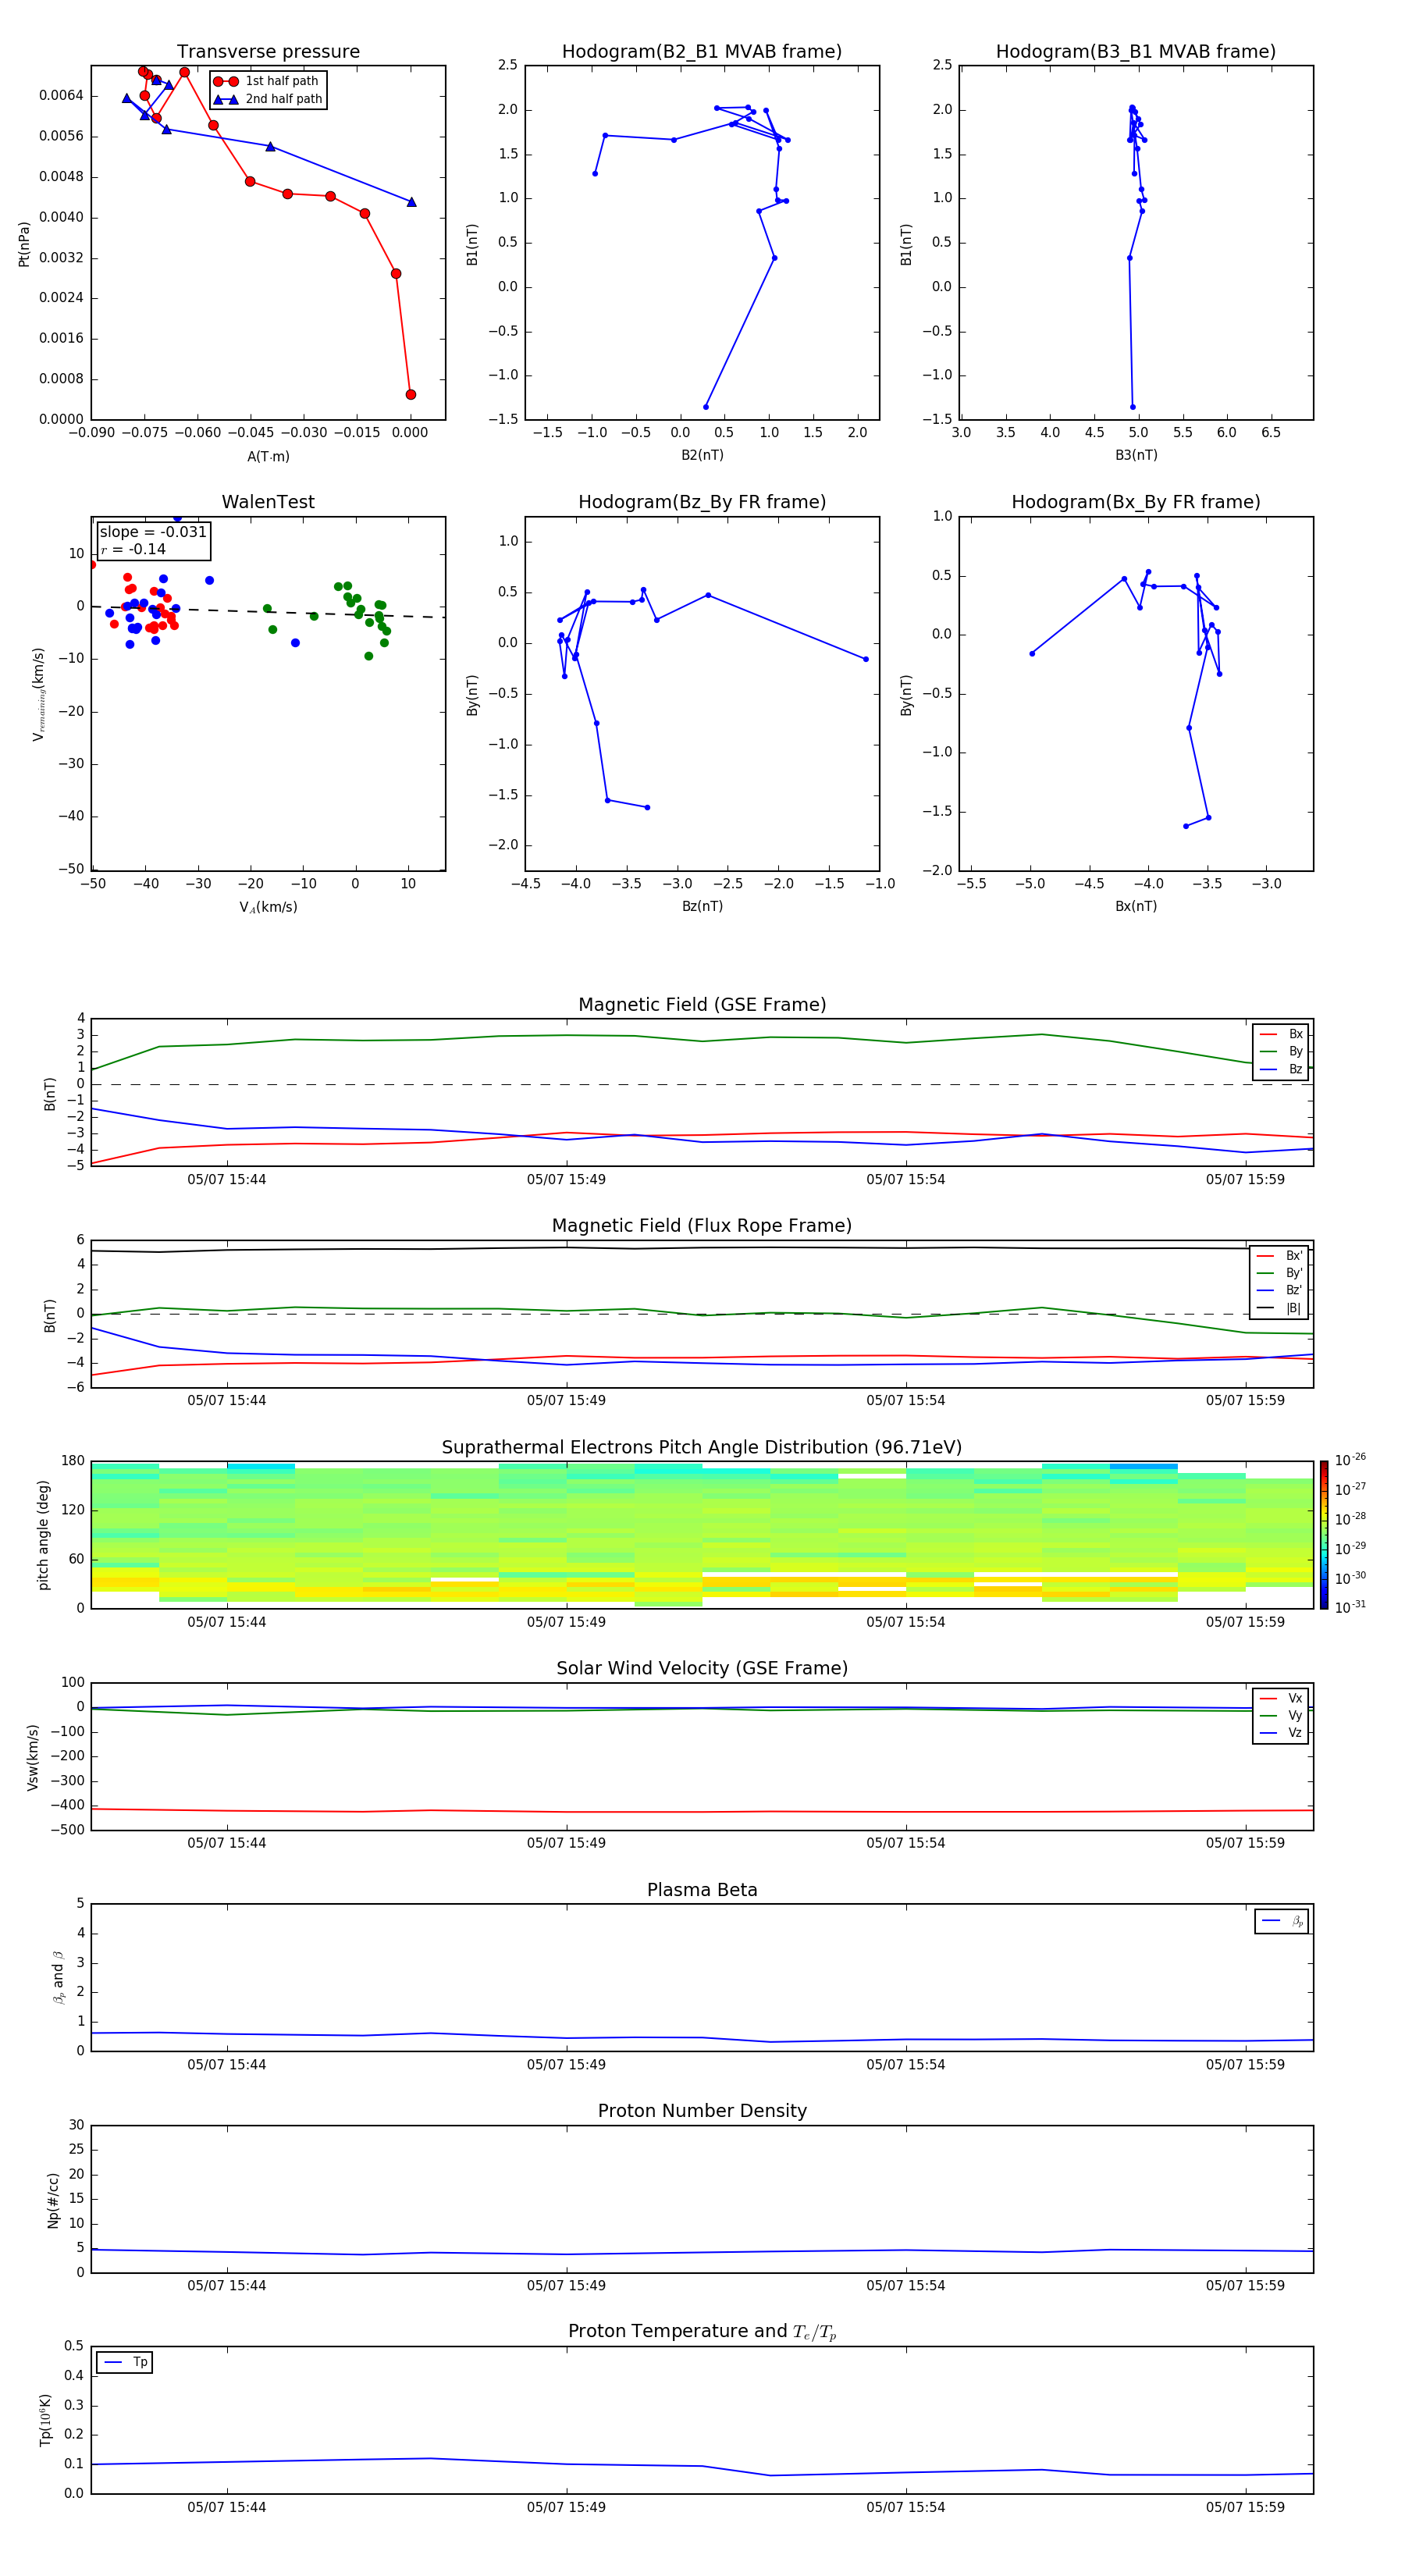Click the 'A(T·m)' axis label
The image size is (1405, 2576).
click(x=268, y=456)
